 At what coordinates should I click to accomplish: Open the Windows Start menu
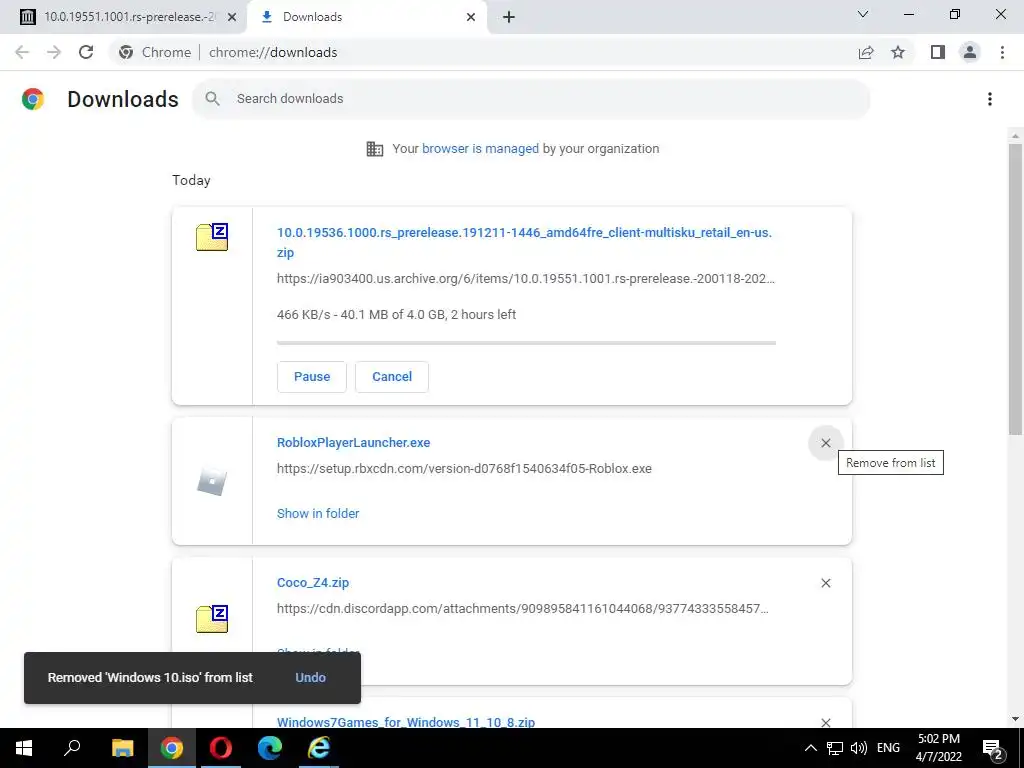pyautogui.click(x=24, y=748)
